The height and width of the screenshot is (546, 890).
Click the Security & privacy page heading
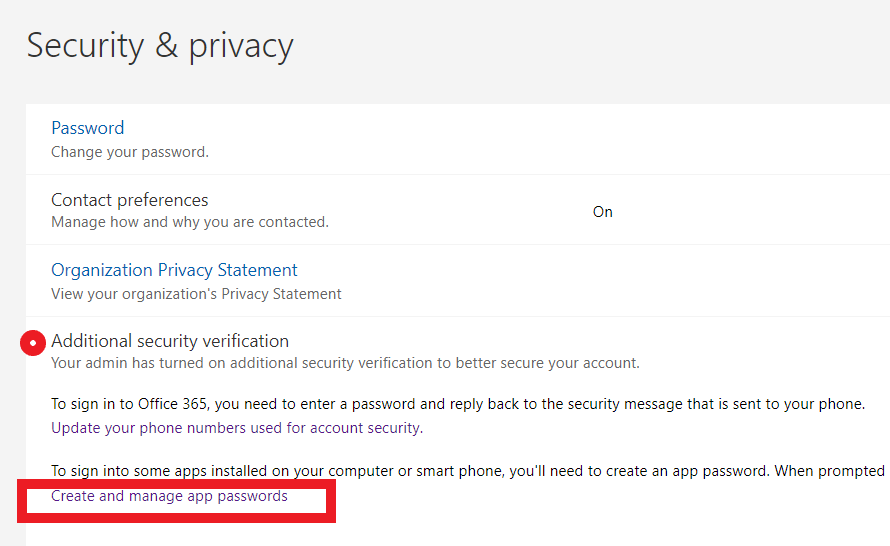160,46
